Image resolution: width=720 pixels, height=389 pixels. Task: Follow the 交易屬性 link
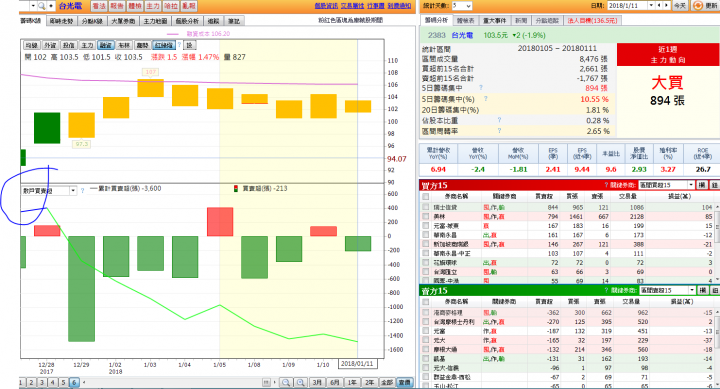click(x=352, y=6)
